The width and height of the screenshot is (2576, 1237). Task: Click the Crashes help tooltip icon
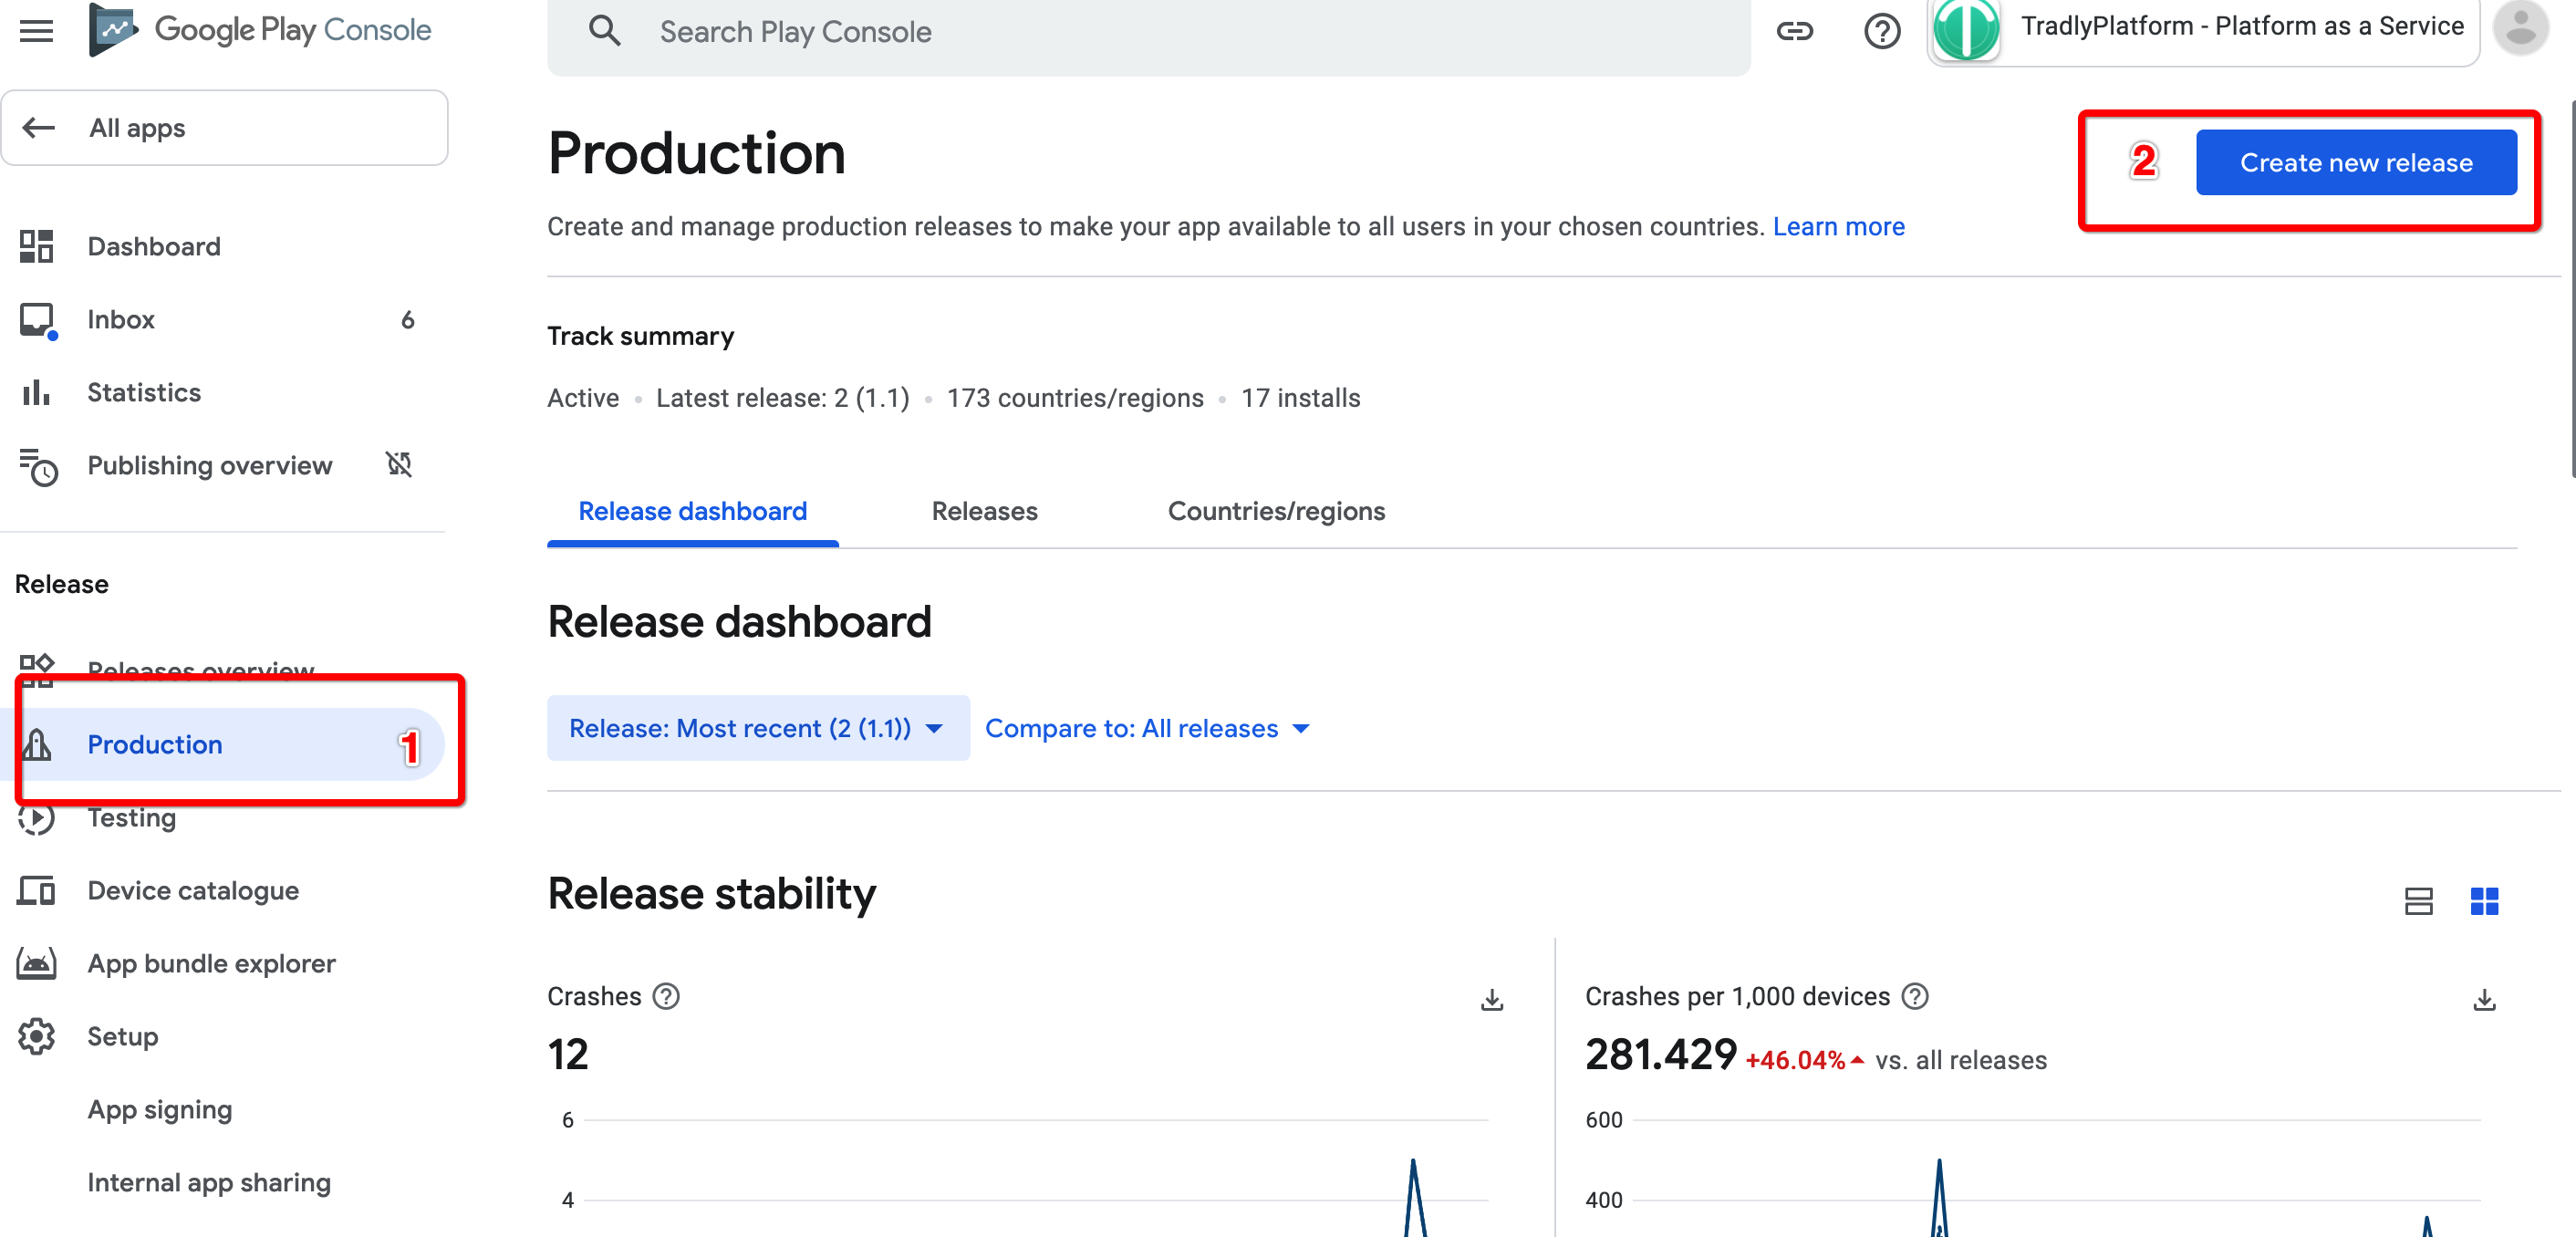666,996
